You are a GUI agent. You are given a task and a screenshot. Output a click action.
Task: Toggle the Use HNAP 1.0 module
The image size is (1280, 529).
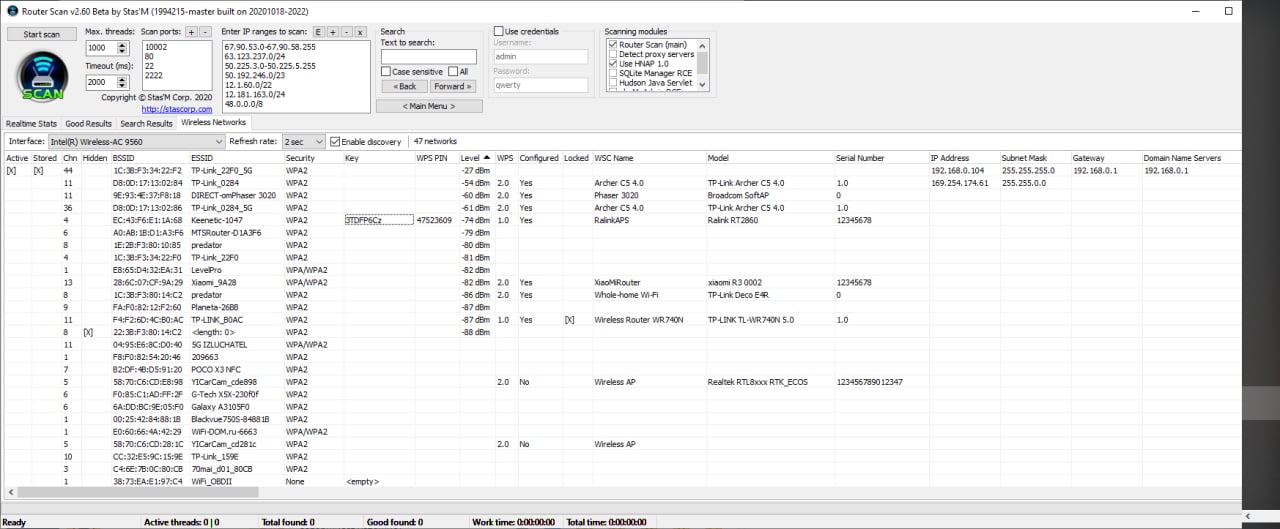point(612,64)
